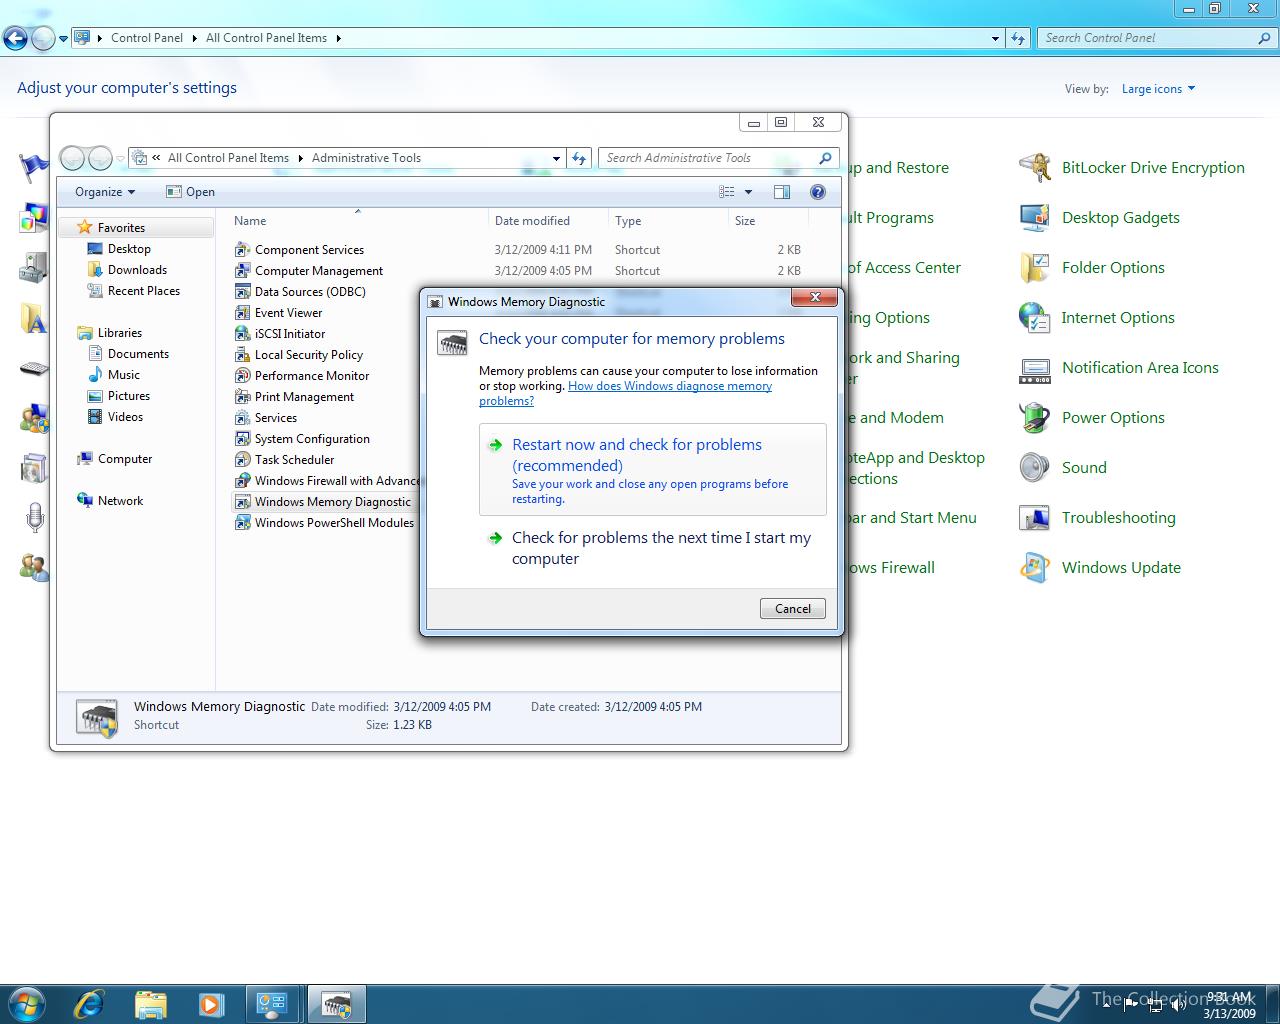Select iSCSI Initiator icon
The image size is (1280, 1024).
[x=242, y=333]
